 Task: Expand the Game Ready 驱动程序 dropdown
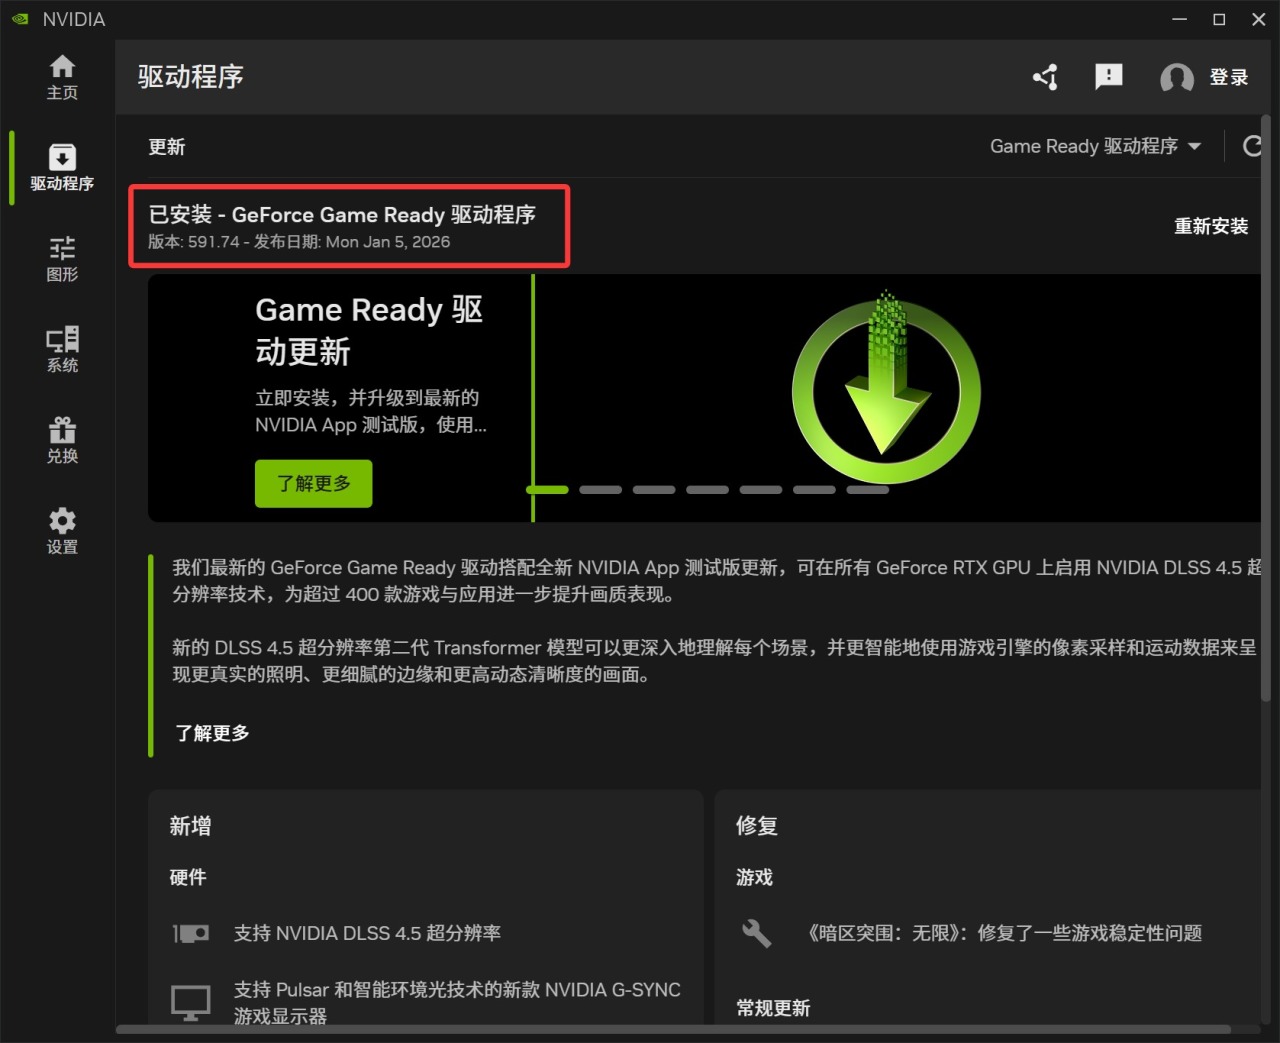[x=1095, y=147]
